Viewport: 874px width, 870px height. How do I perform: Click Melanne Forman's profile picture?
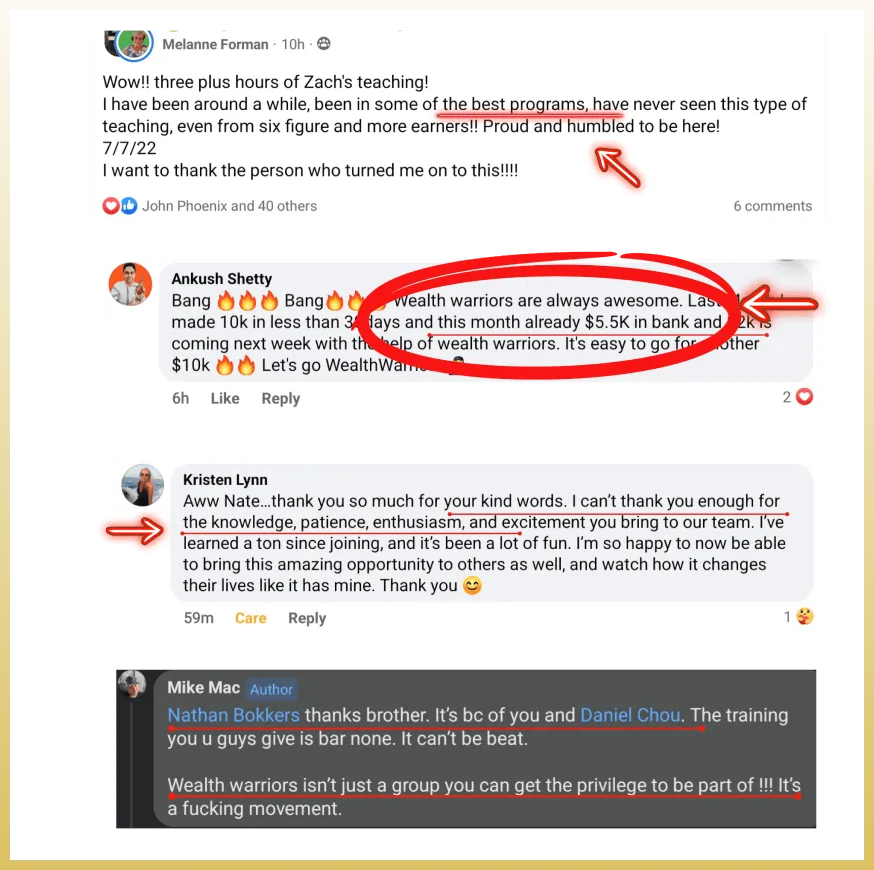click(x=134, y=44)
